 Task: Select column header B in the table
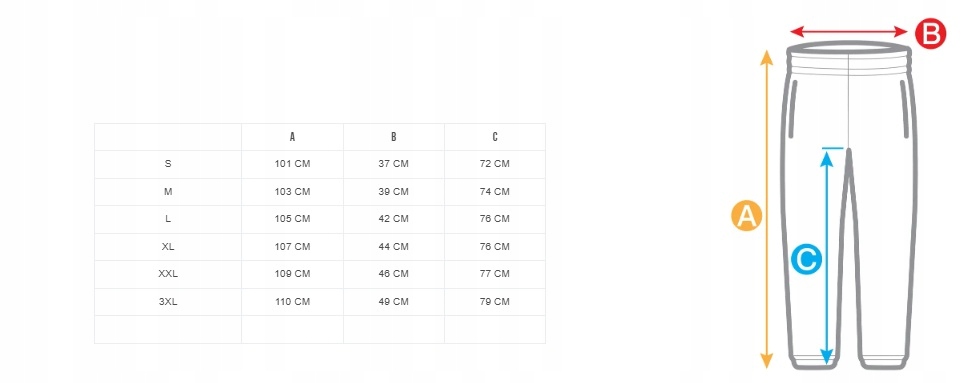coord(394,137)
